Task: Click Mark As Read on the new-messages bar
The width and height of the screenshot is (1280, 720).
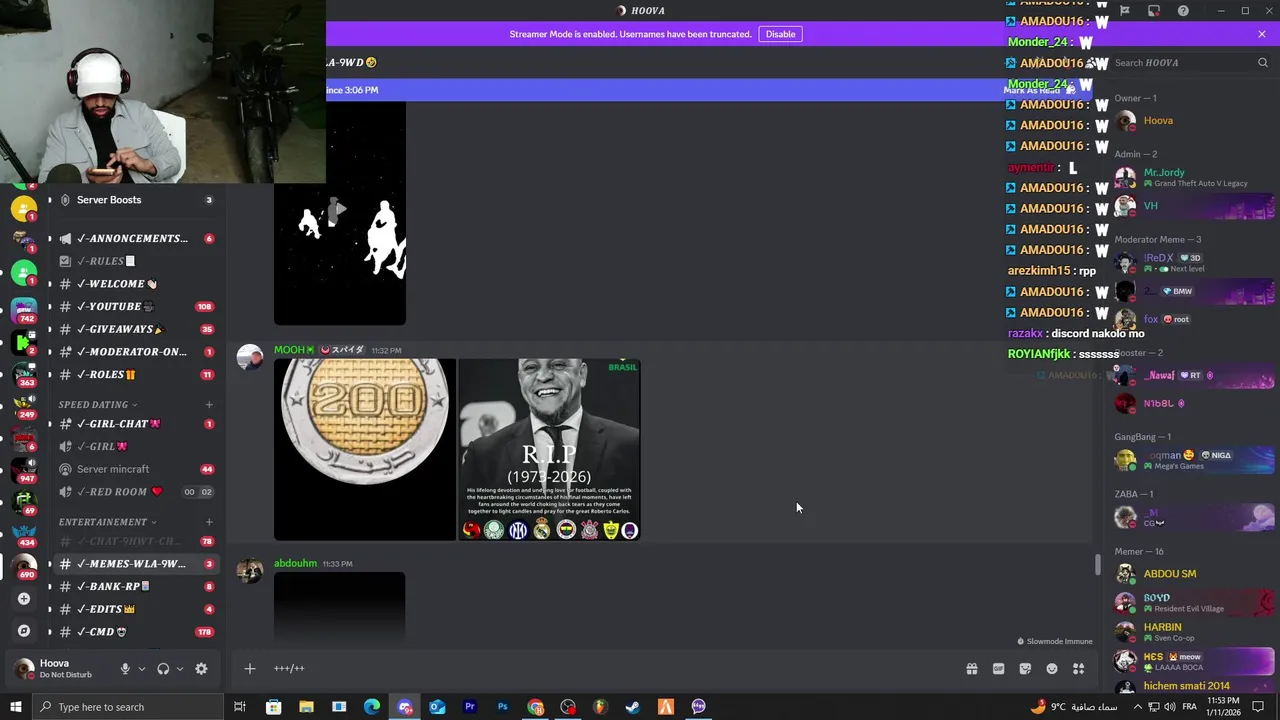Action: 1039,90
